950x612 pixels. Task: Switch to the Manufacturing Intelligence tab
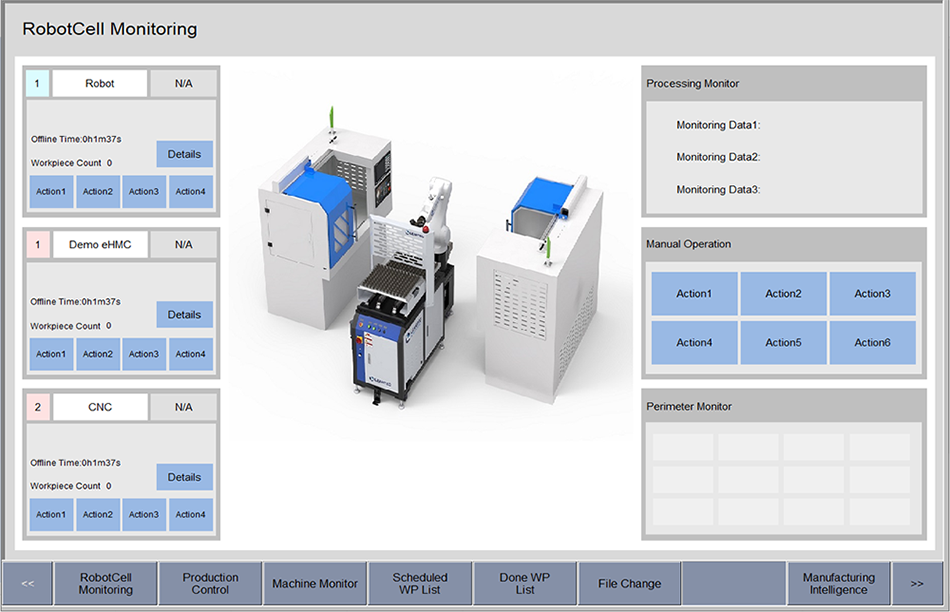click(x=838, y=583)
